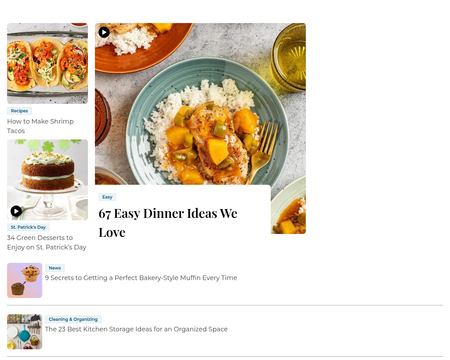450x360 pixels.
Task: Click the glass of drink in hero image
Action: point(289,57)
